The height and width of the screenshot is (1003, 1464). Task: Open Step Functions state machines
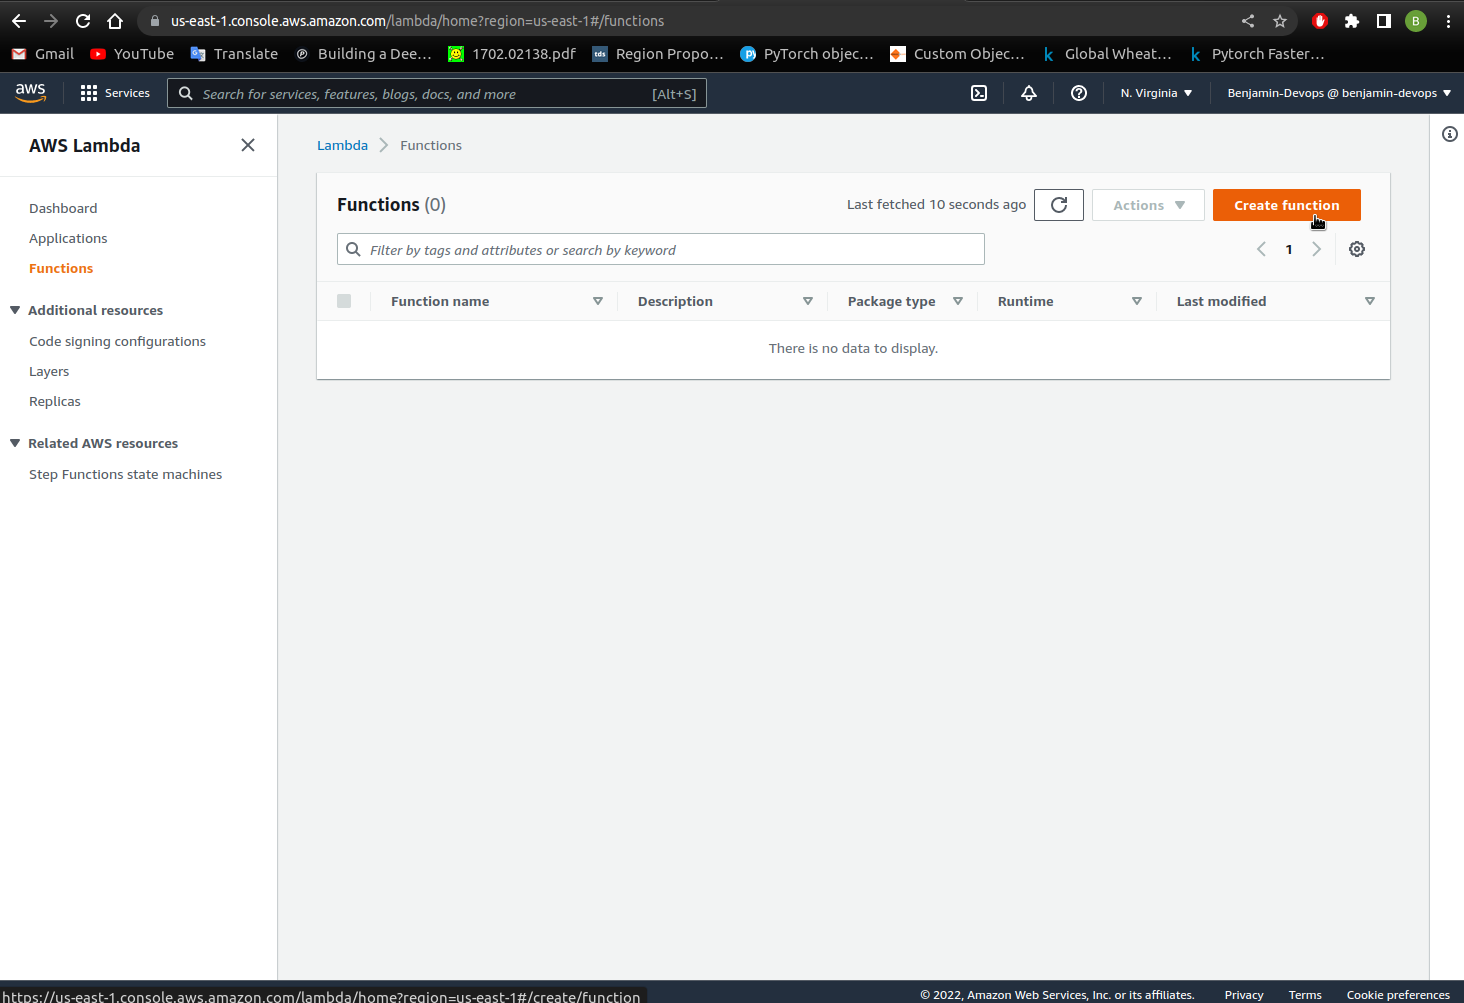tap(125, 474)
